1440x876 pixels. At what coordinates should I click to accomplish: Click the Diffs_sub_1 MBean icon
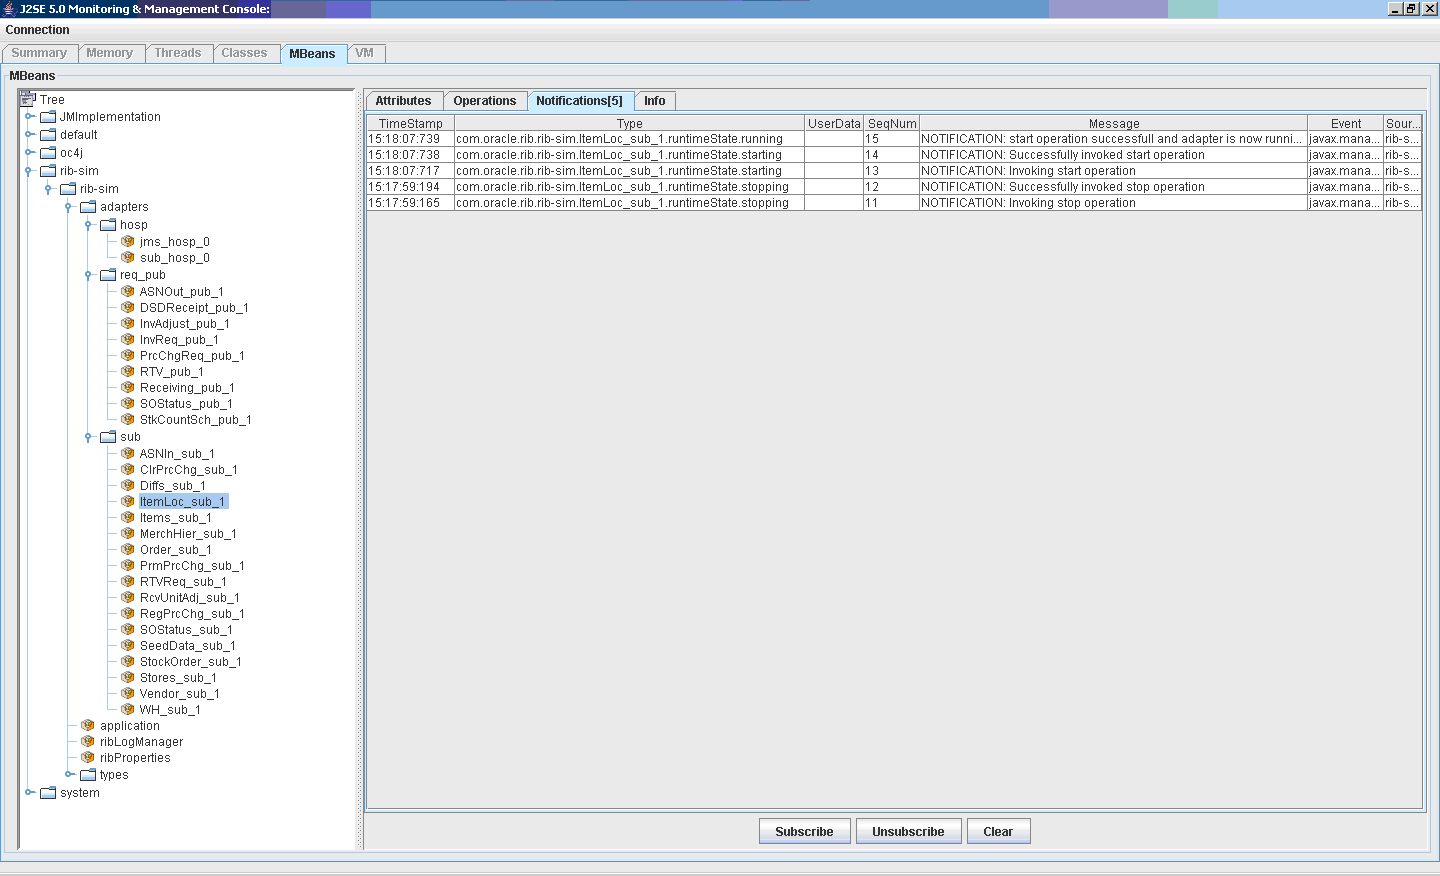tap(128, 485)
